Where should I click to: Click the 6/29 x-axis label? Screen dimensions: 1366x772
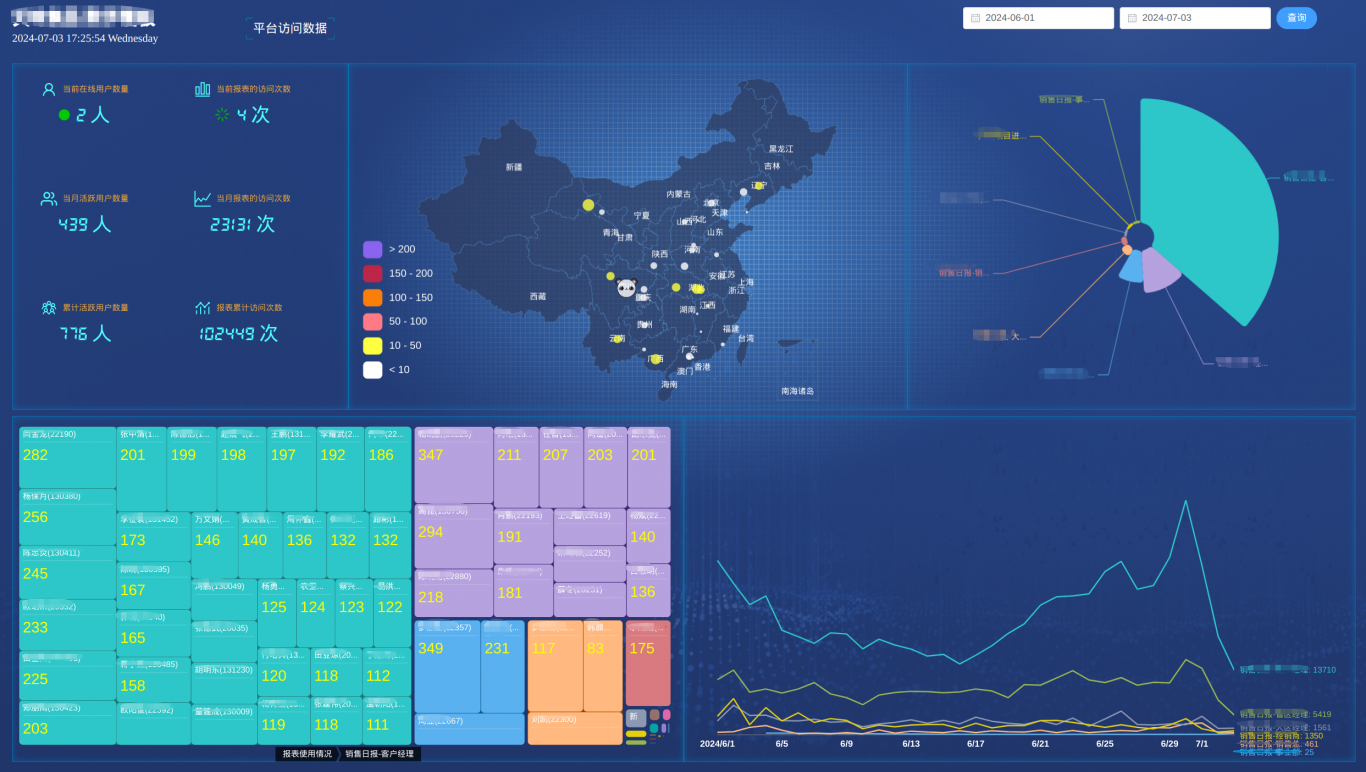tap(1169, 744)
